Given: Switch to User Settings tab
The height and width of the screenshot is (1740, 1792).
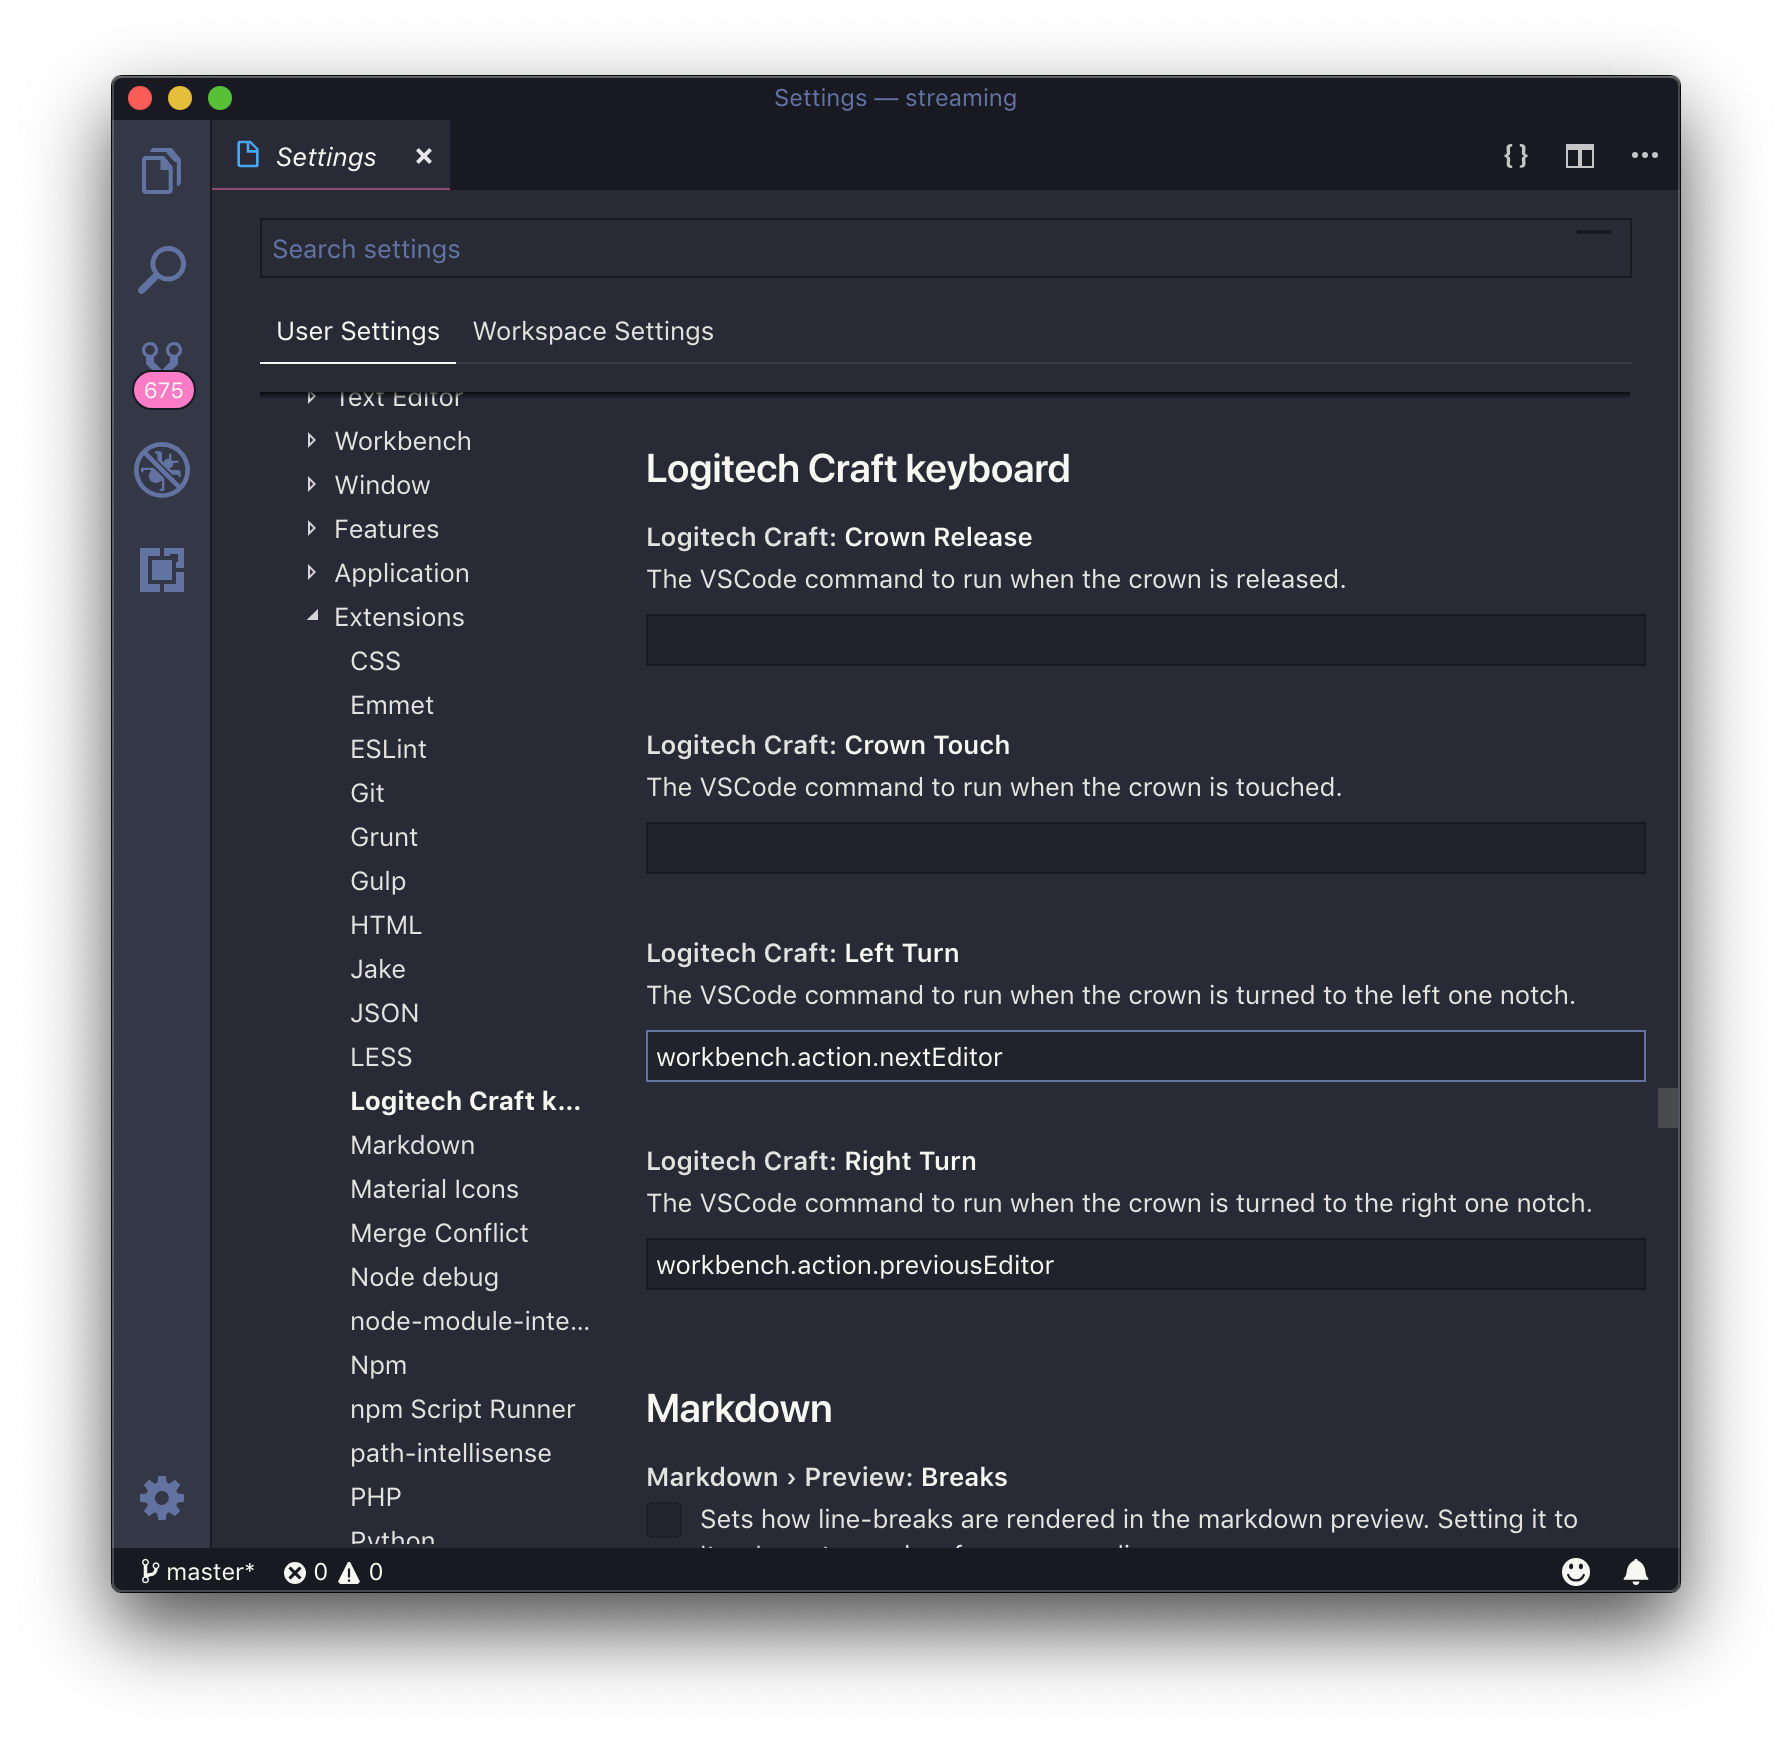Looking at the screenshot, I should (x=358, y=331).
